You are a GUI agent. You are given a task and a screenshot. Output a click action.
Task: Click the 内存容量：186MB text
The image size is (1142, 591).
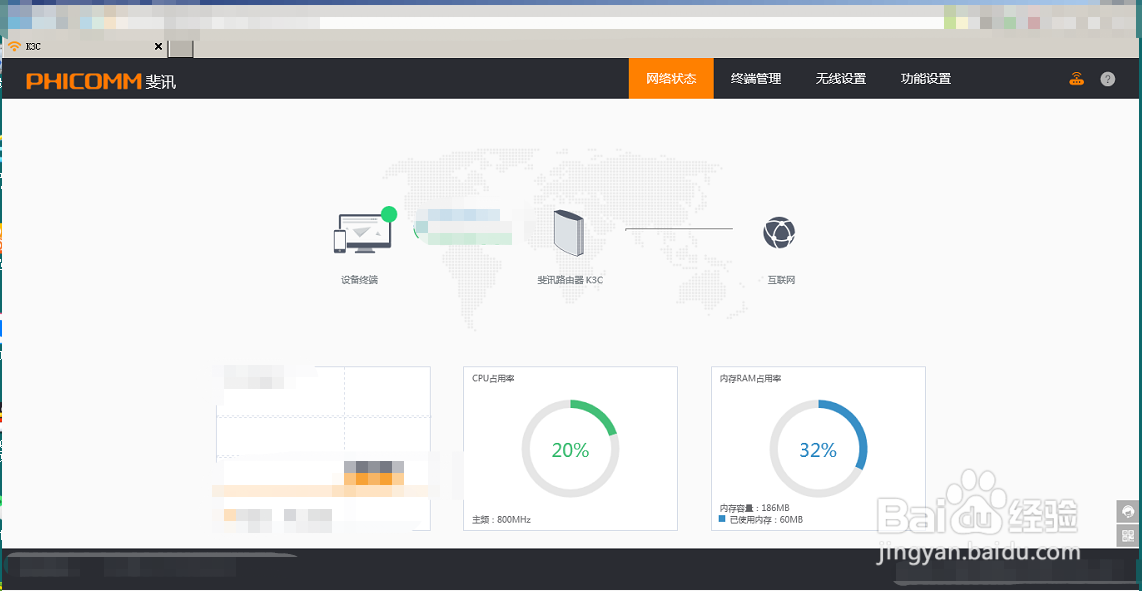(755, 508)
